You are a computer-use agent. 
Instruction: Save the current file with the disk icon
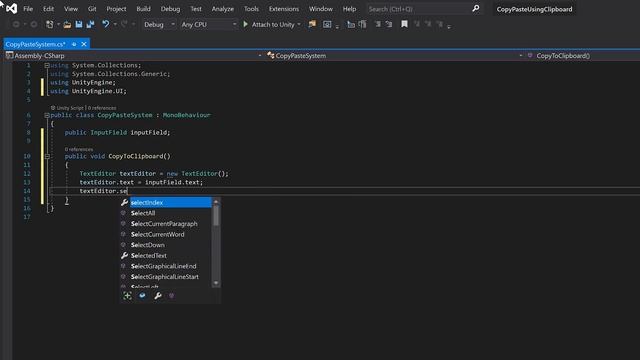point(79,24)
